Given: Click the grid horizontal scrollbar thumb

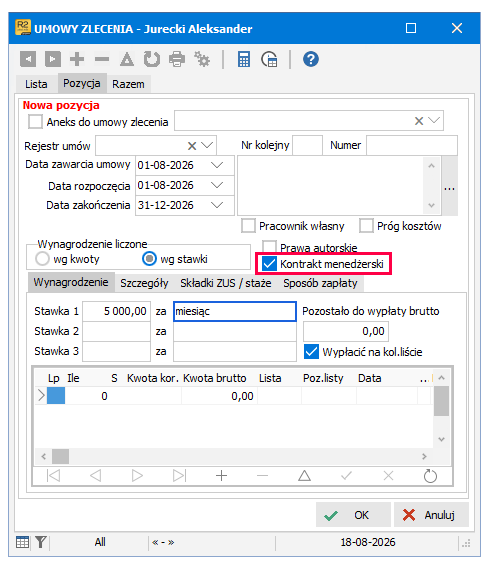Looking at the screenshot, I should point(60,456).
